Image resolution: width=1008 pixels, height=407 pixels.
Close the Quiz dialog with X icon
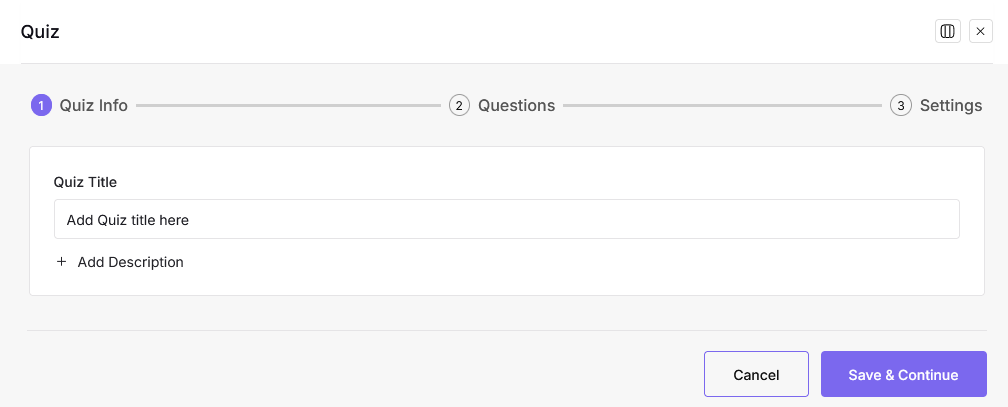(980, 31)
